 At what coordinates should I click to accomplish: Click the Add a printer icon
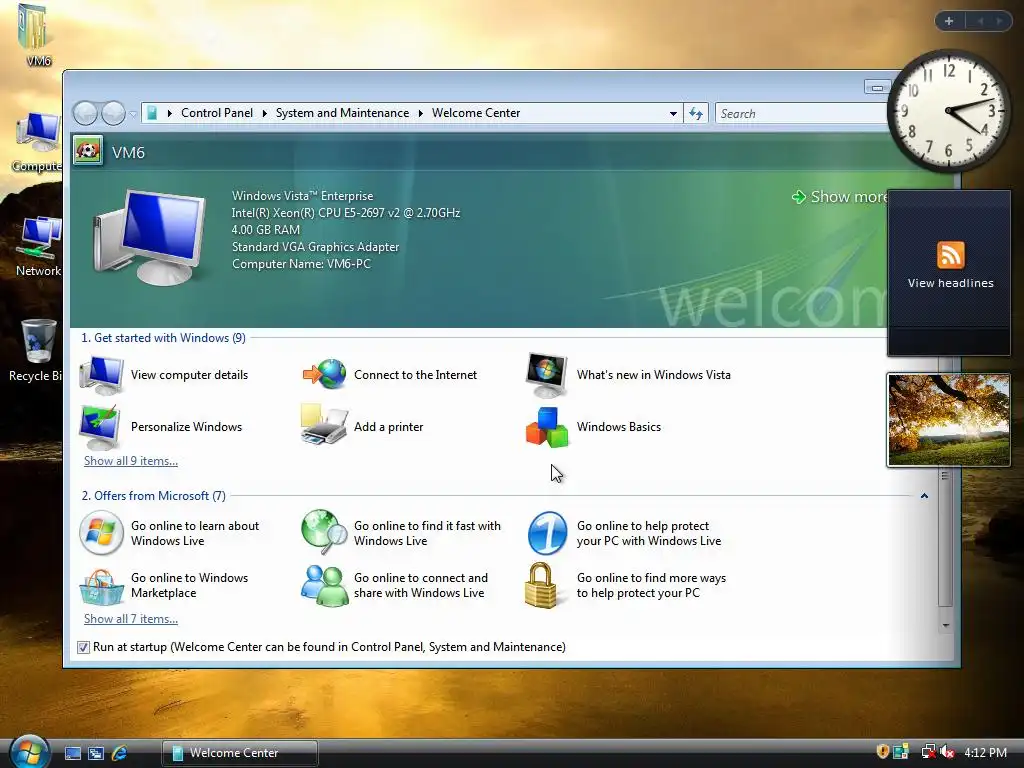[324, 425]
